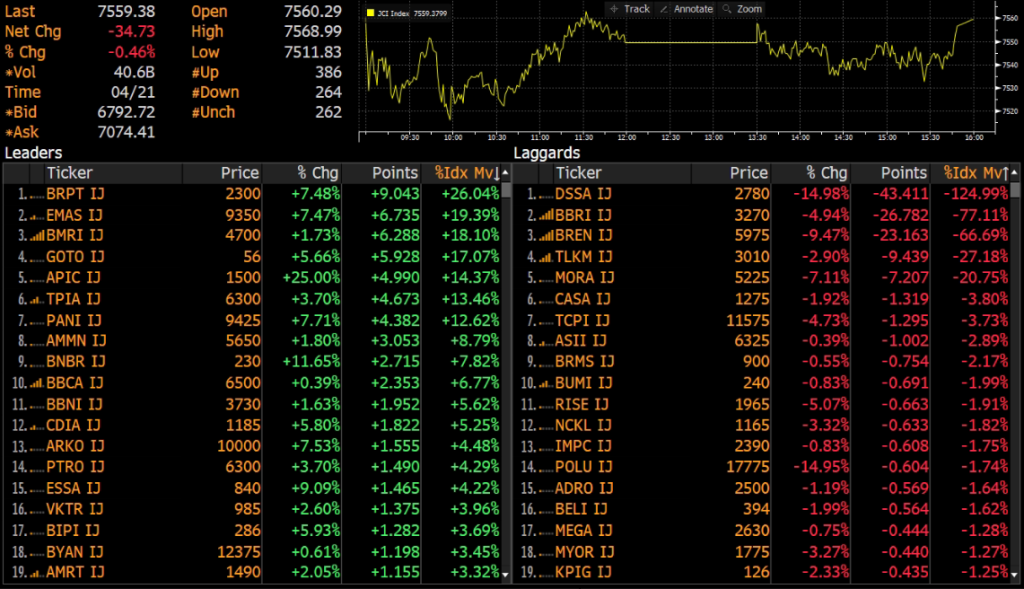Sort Laggards table by Price column
This screenshot has width=1024, height=589.
747,173
